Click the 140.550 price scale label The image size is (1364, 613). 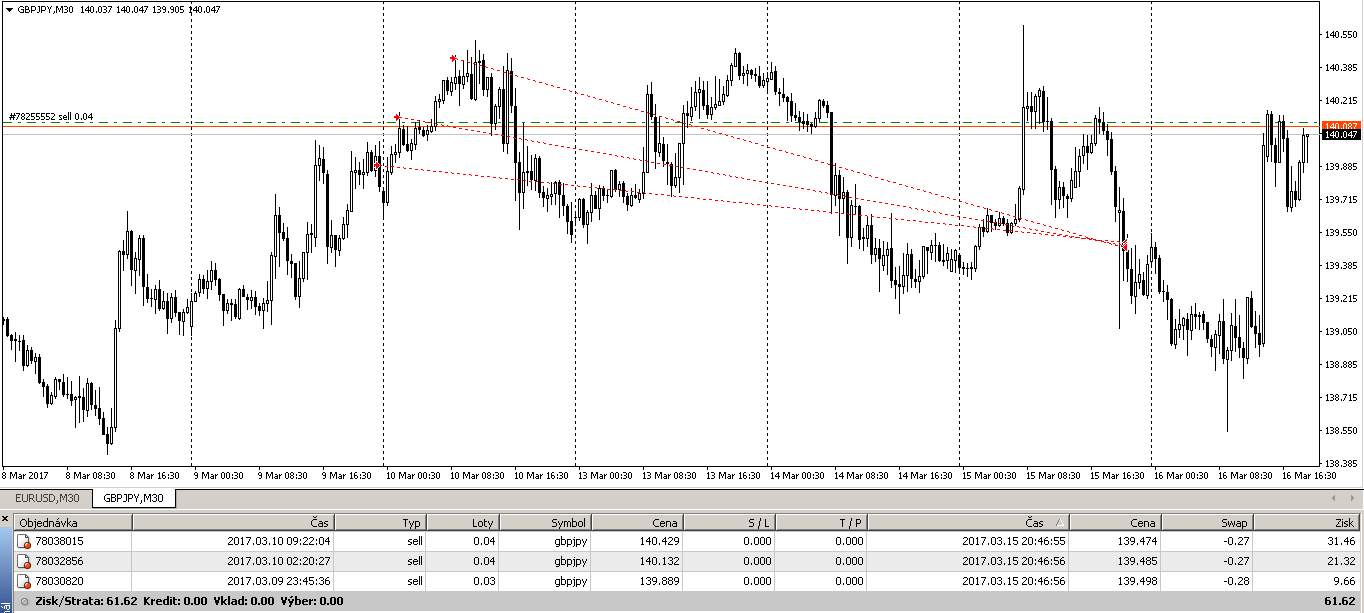coord(1341,35)
